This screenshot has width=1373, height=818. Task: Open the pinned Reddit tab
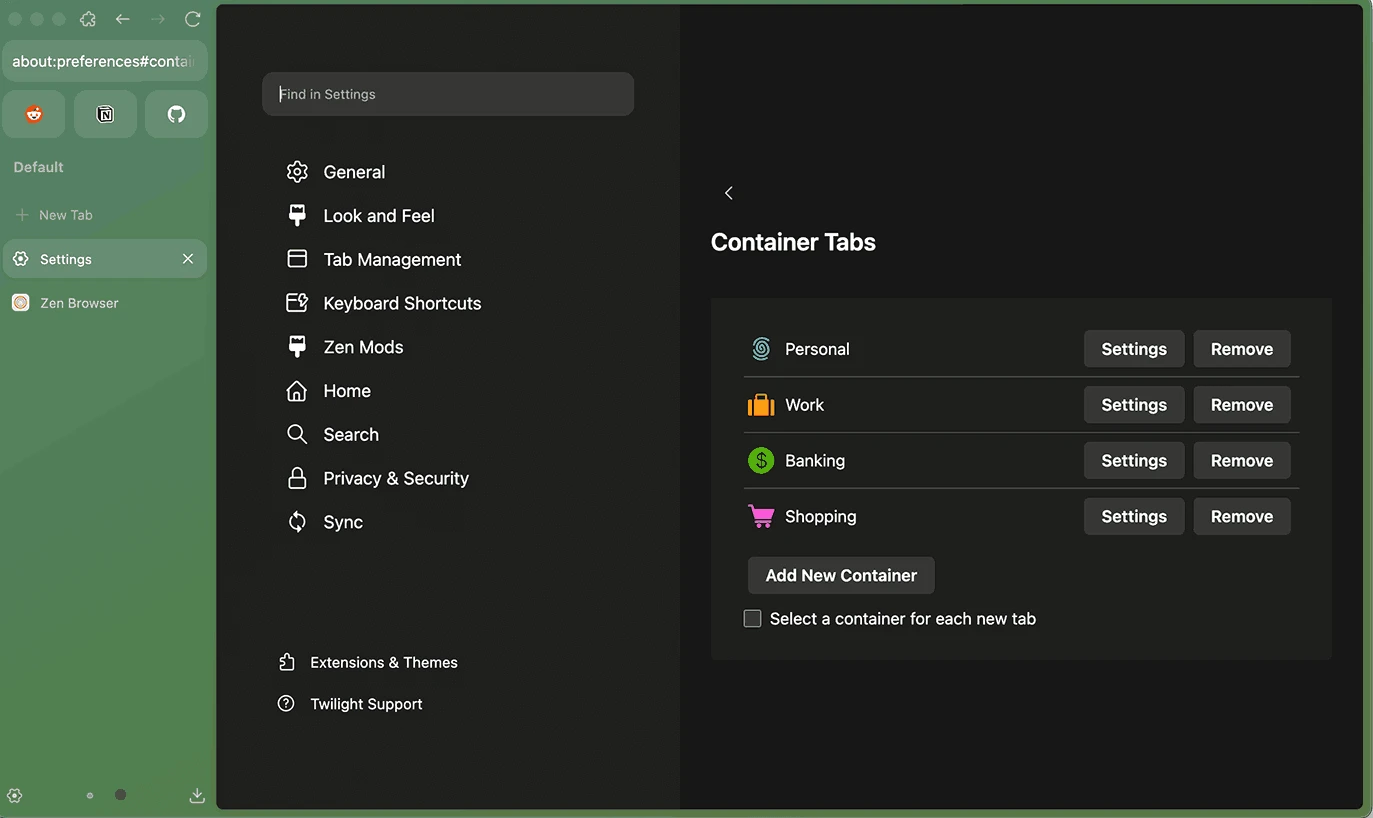click(34, 114)
